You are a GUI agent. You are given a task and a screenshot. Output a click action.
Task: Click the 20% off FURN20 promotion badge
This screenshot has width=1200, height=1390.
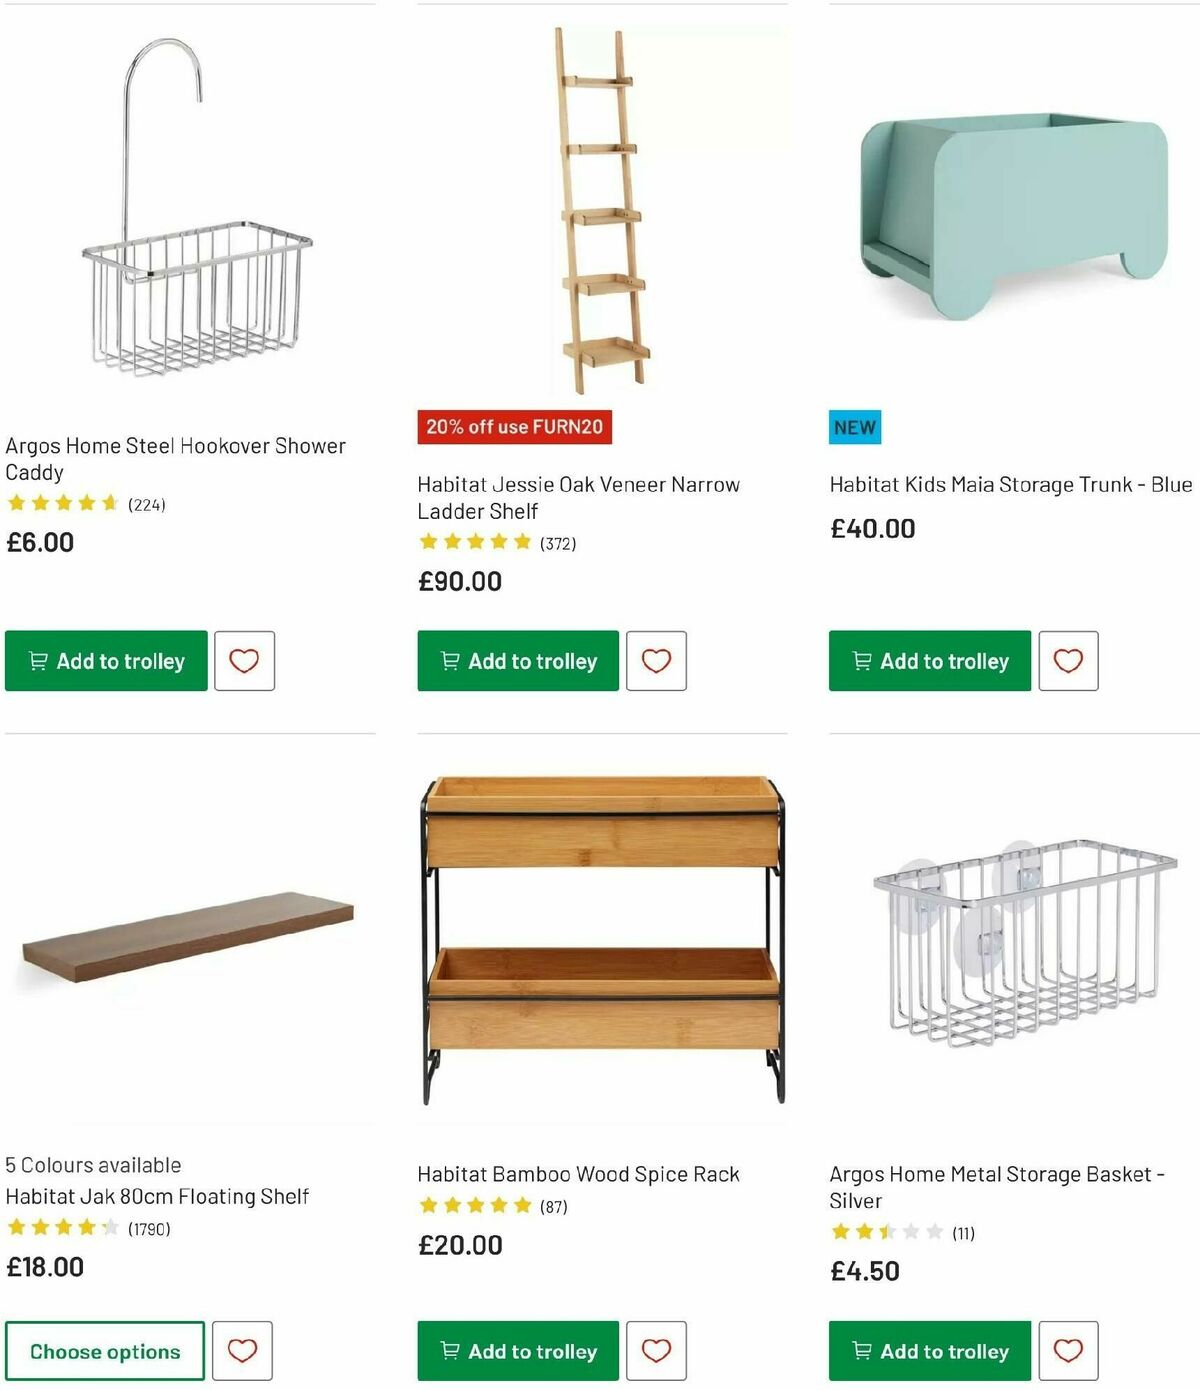pyautogui.click(x=515, y=426)
